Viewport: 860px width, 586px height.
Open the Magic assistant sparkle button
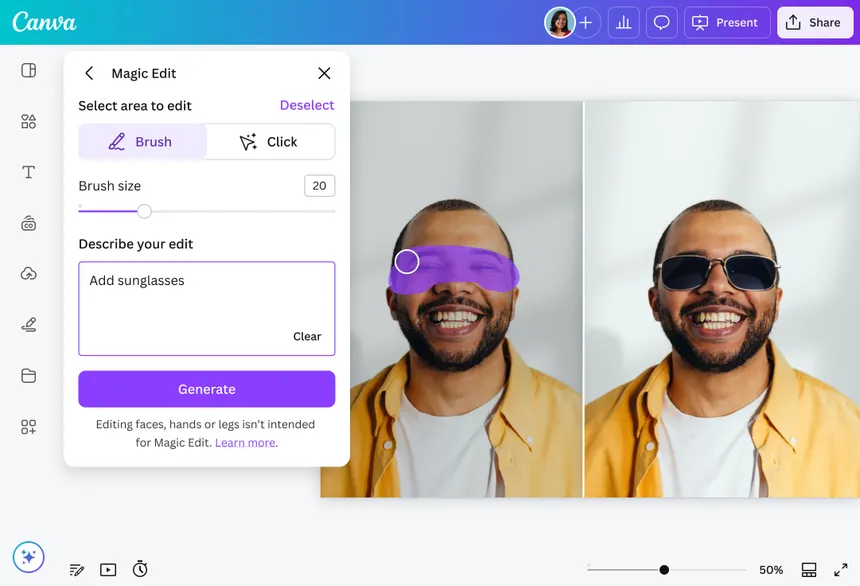28,557
